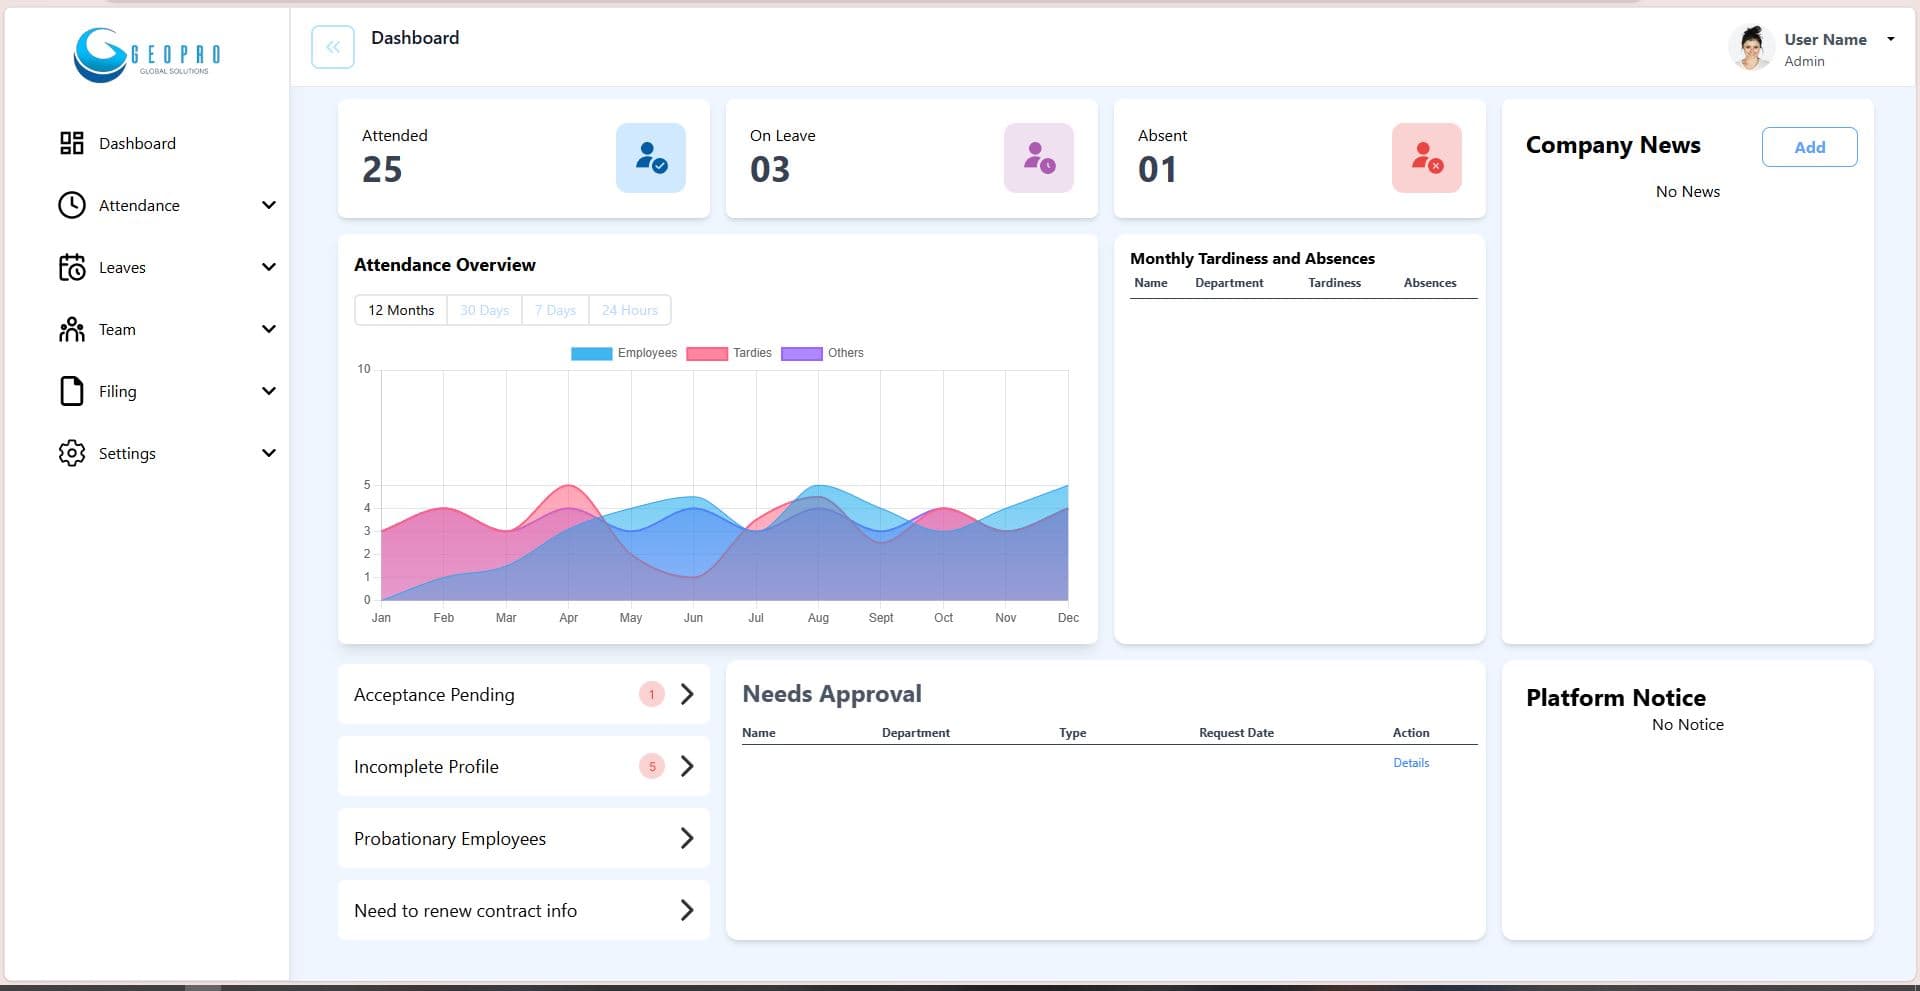
Task: Expand the Settings menu chevron
Action: pos(268,453)
